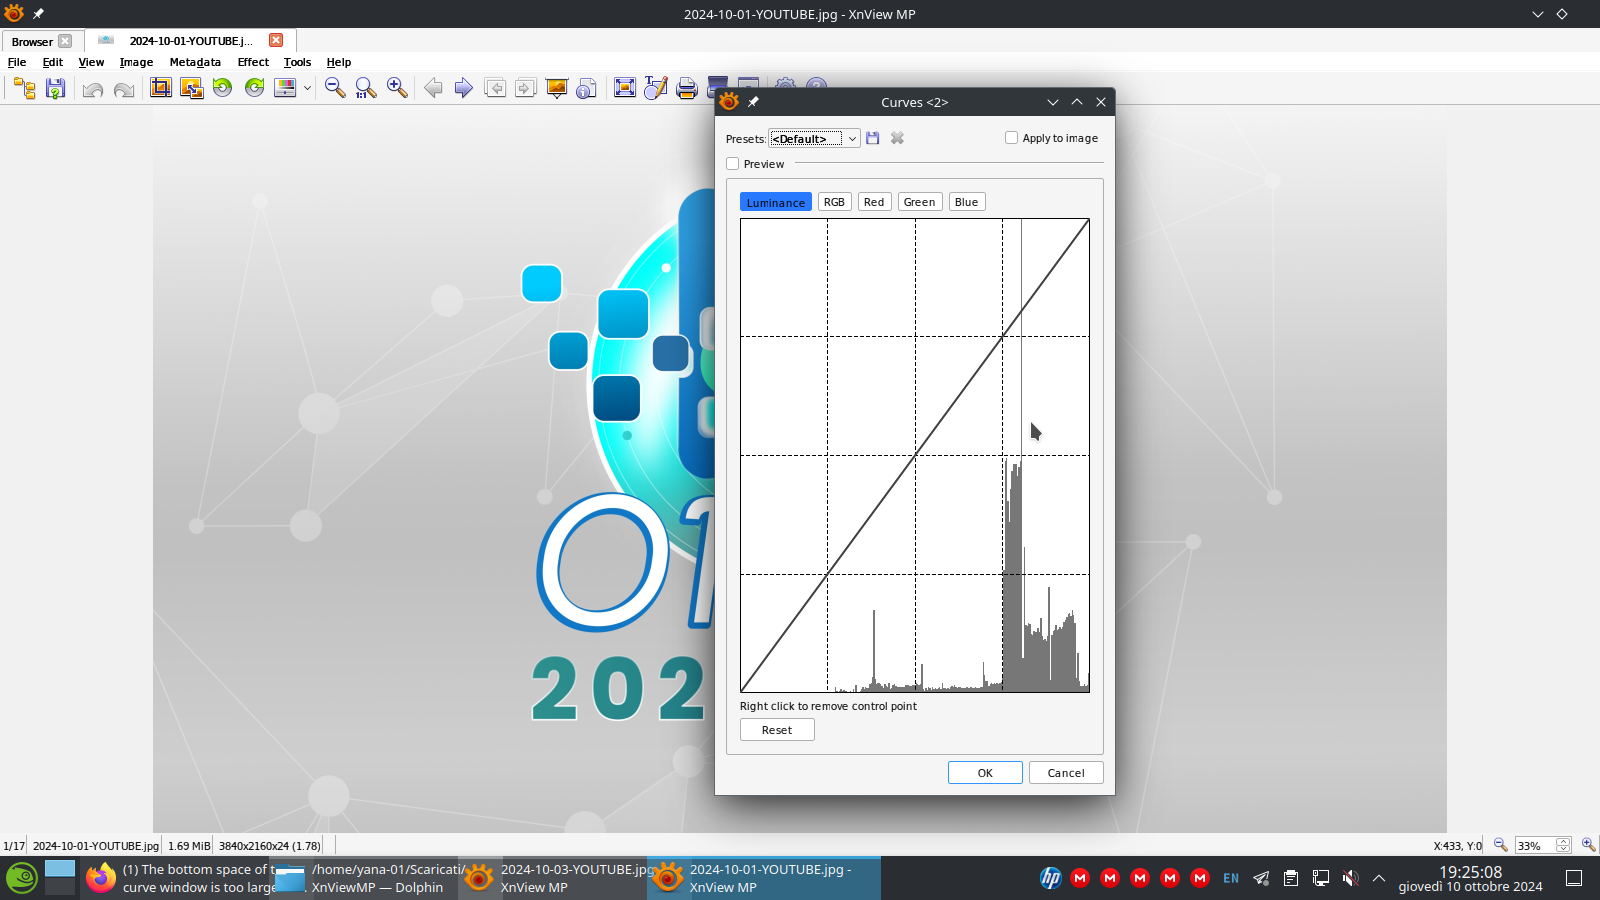Check the Apply to image option
Screen dimensions: 1600x900
(x=1011, y=138)
